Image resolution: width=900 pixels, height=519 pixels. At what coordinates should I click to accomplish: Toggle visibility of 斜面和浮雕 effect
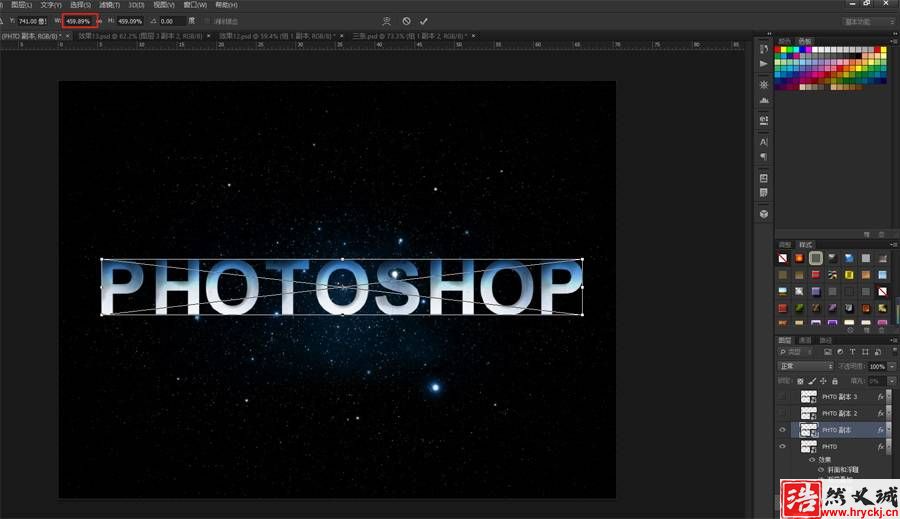point(821,470)
